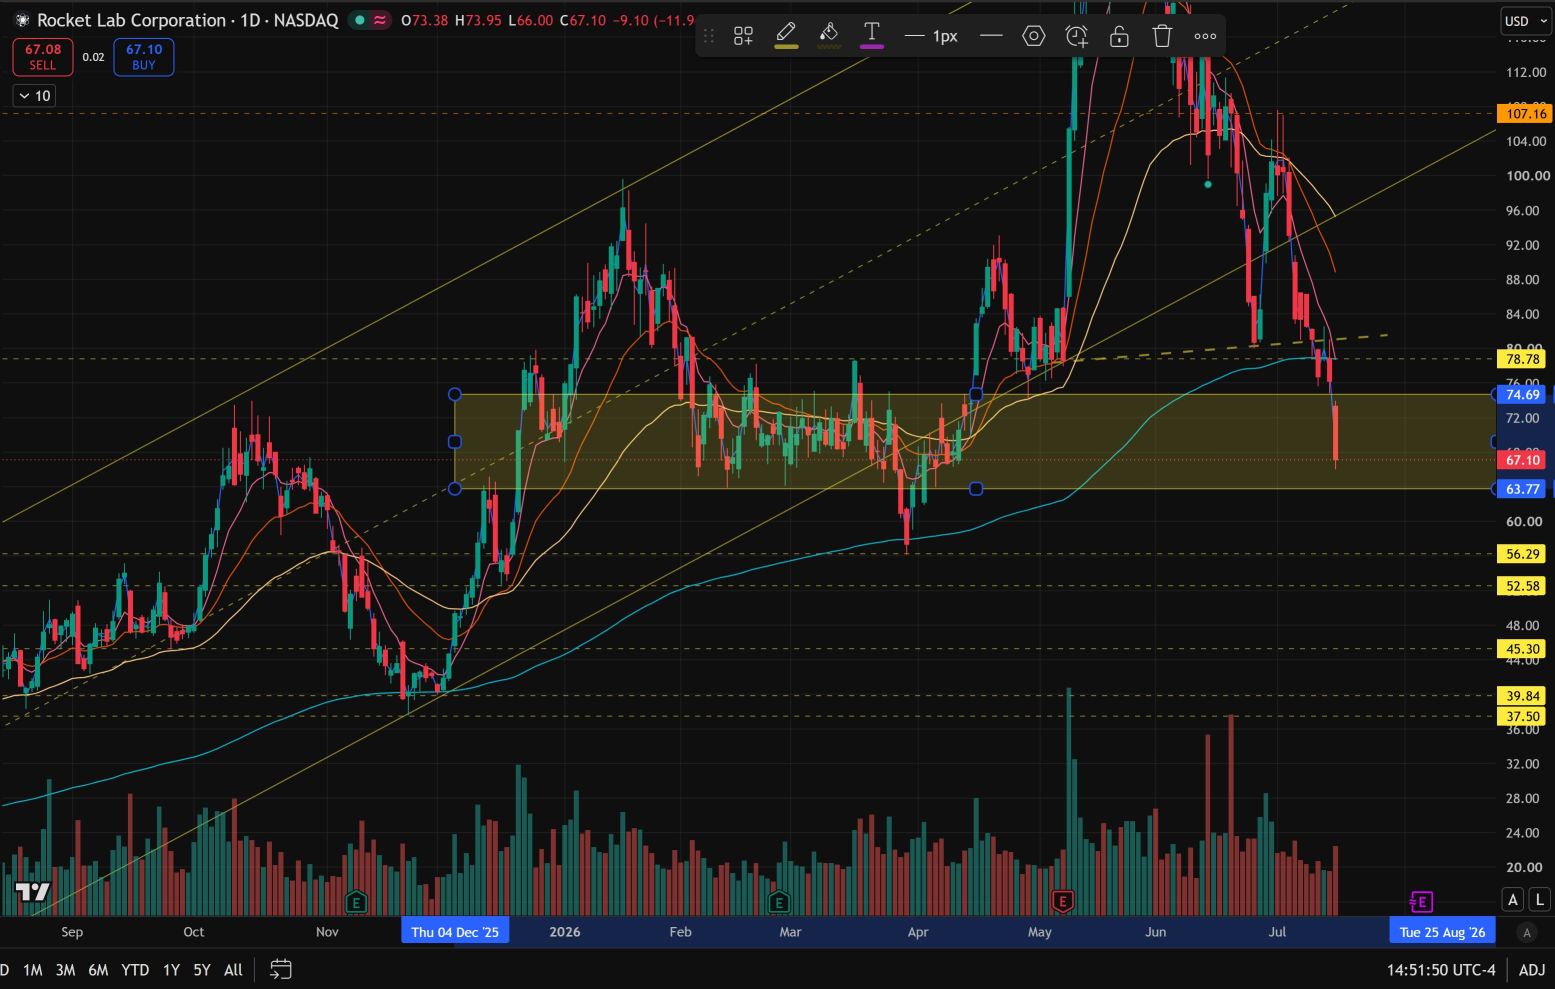Lock the selected drawing
The width and height of the screenshot is (1555, 989).
1119,36
